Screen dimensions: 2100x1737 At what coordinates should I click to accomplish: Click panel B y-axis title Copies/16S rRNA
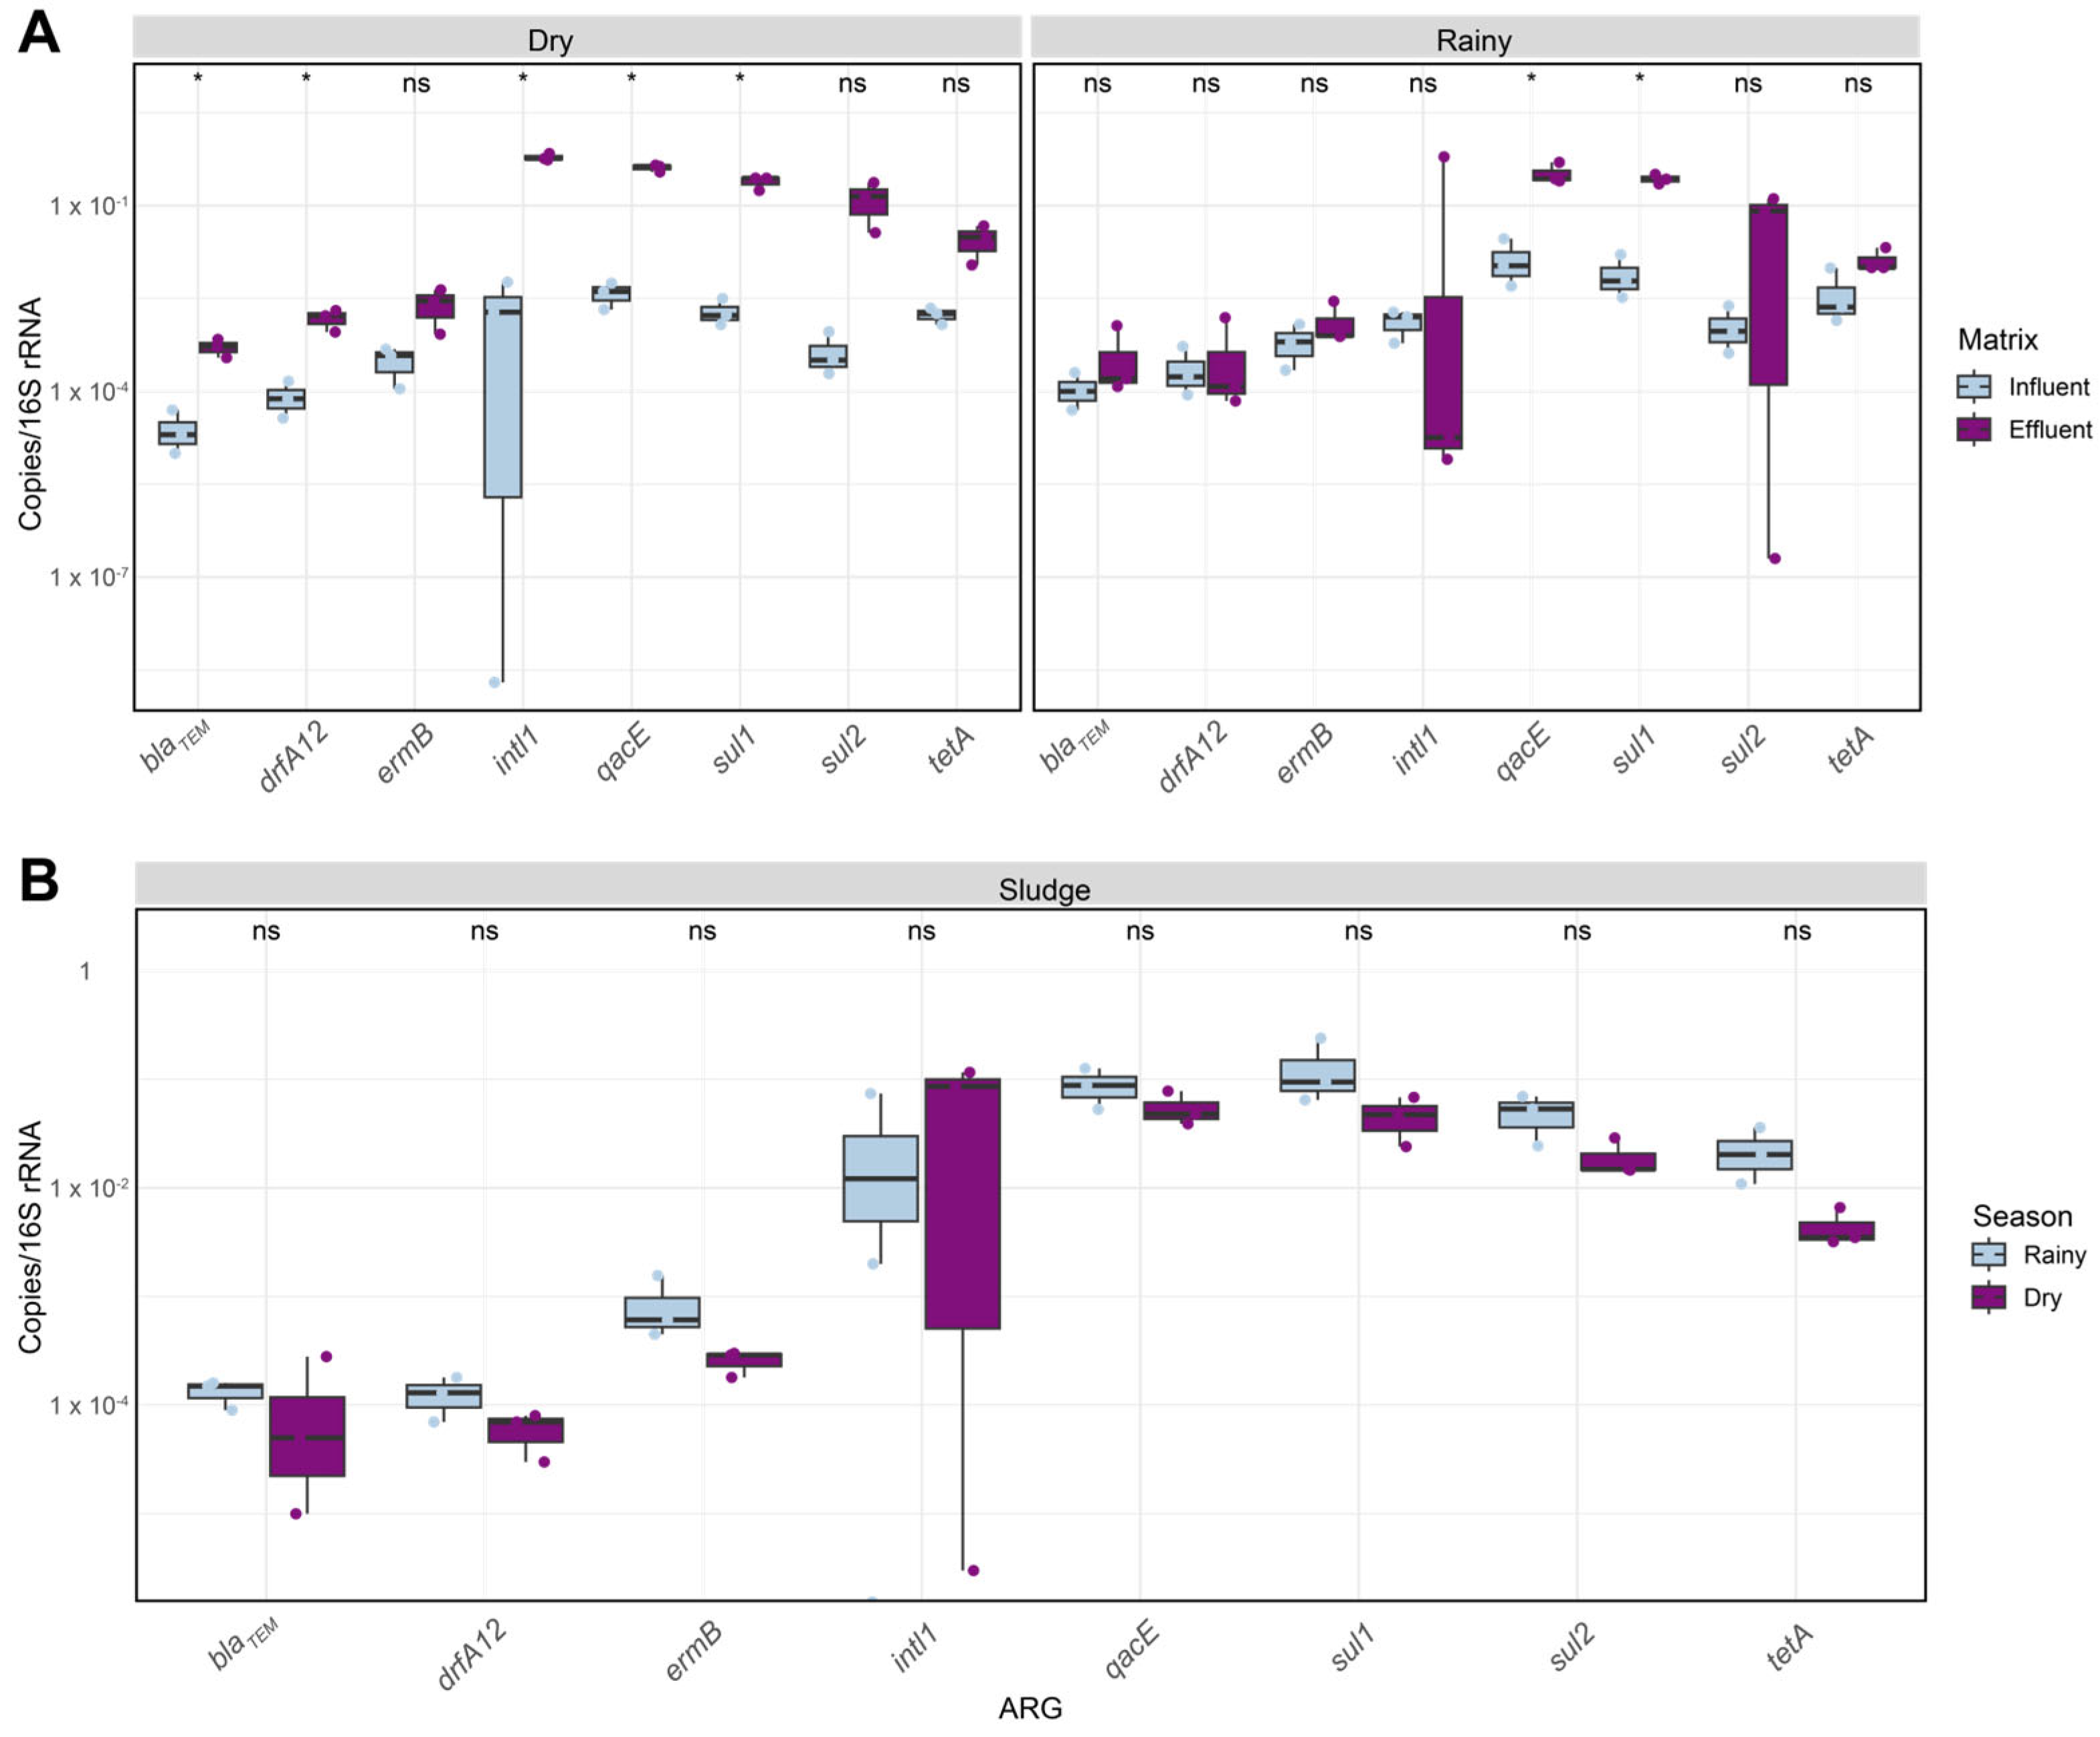coord(30,1237)
